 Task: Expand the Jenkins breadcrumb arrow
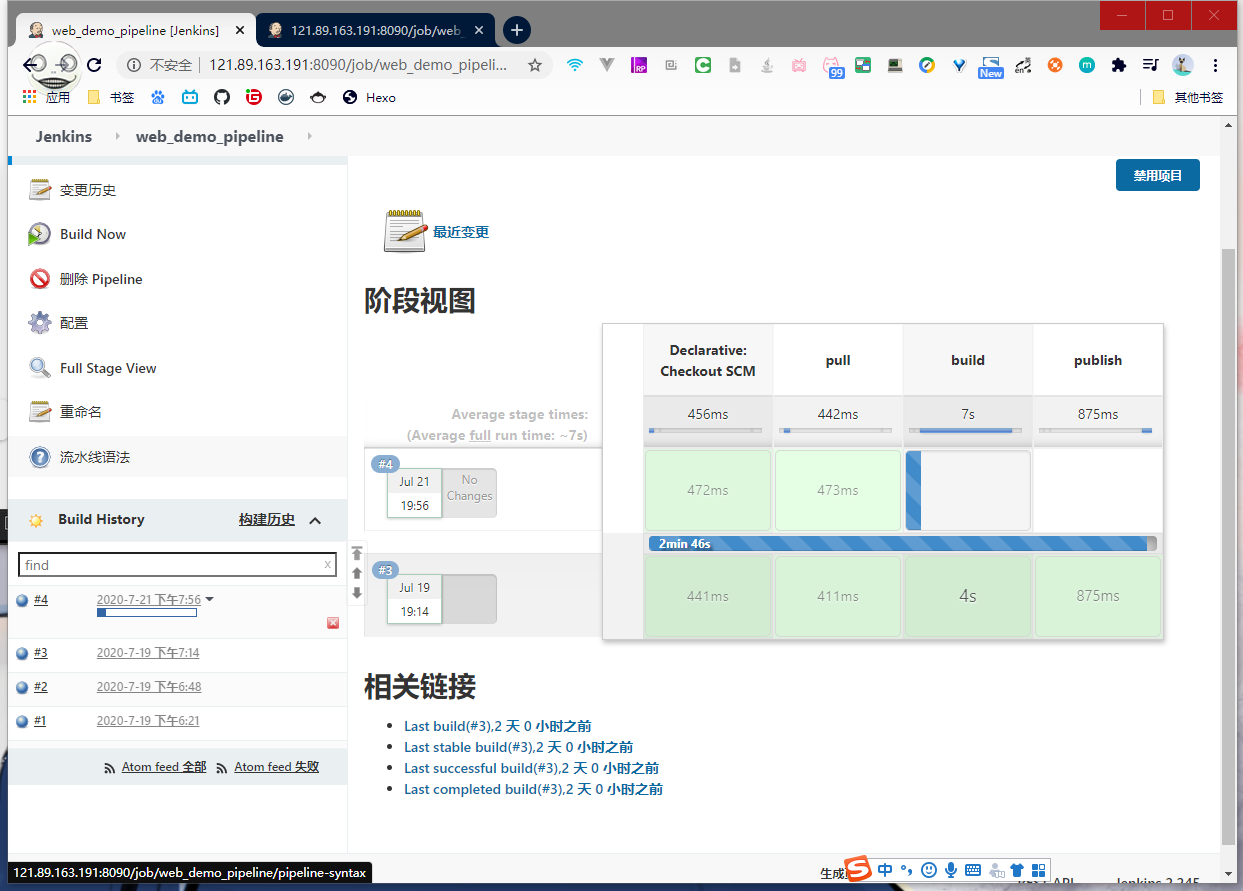click(x=117, y=136)
